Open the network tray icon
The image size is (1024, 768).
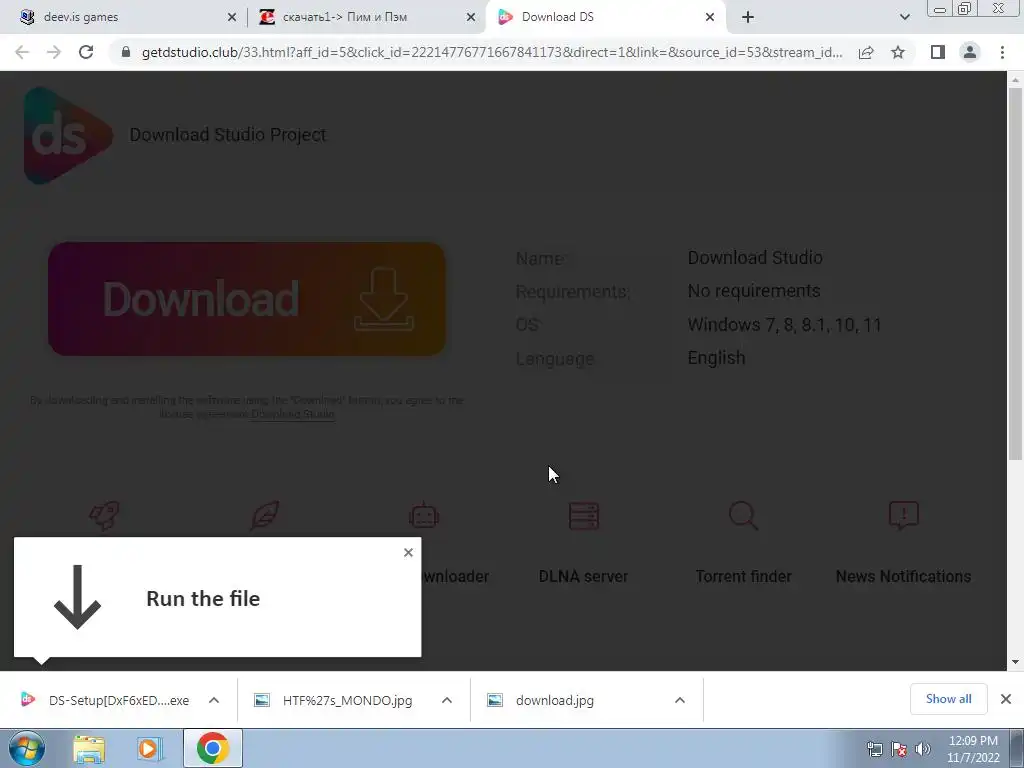pos(874,749)
